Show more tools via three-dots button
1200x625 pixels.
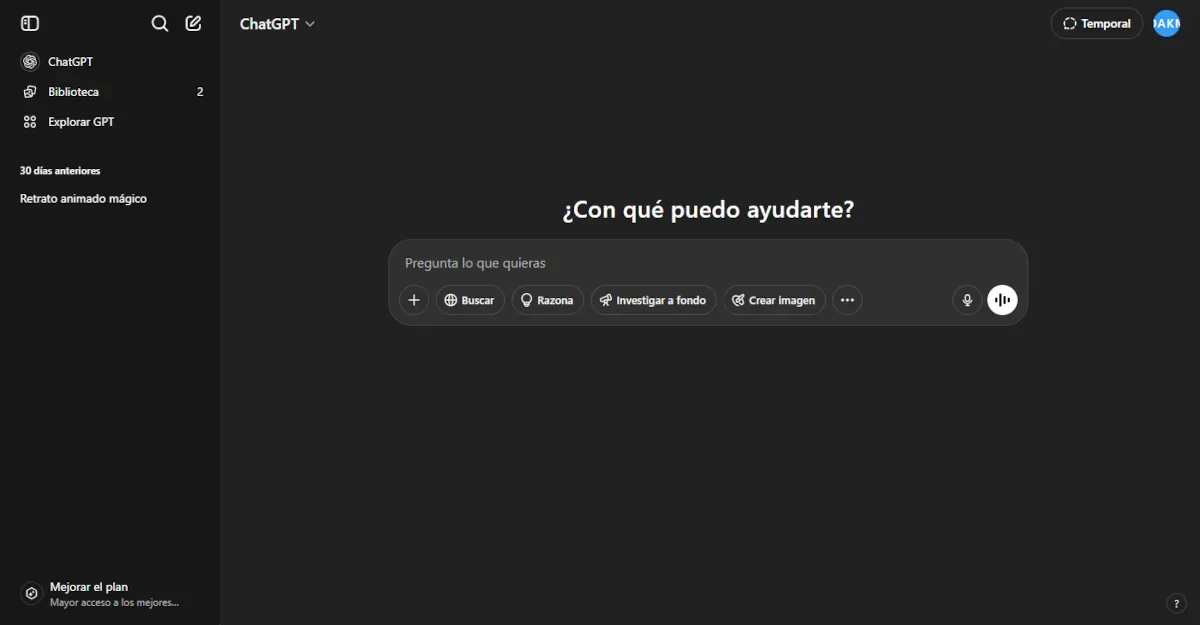(x=847, y=300)
